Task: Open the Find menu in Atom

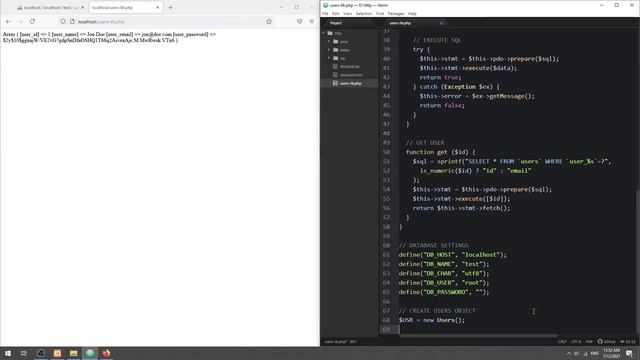Action: [380, 13]
